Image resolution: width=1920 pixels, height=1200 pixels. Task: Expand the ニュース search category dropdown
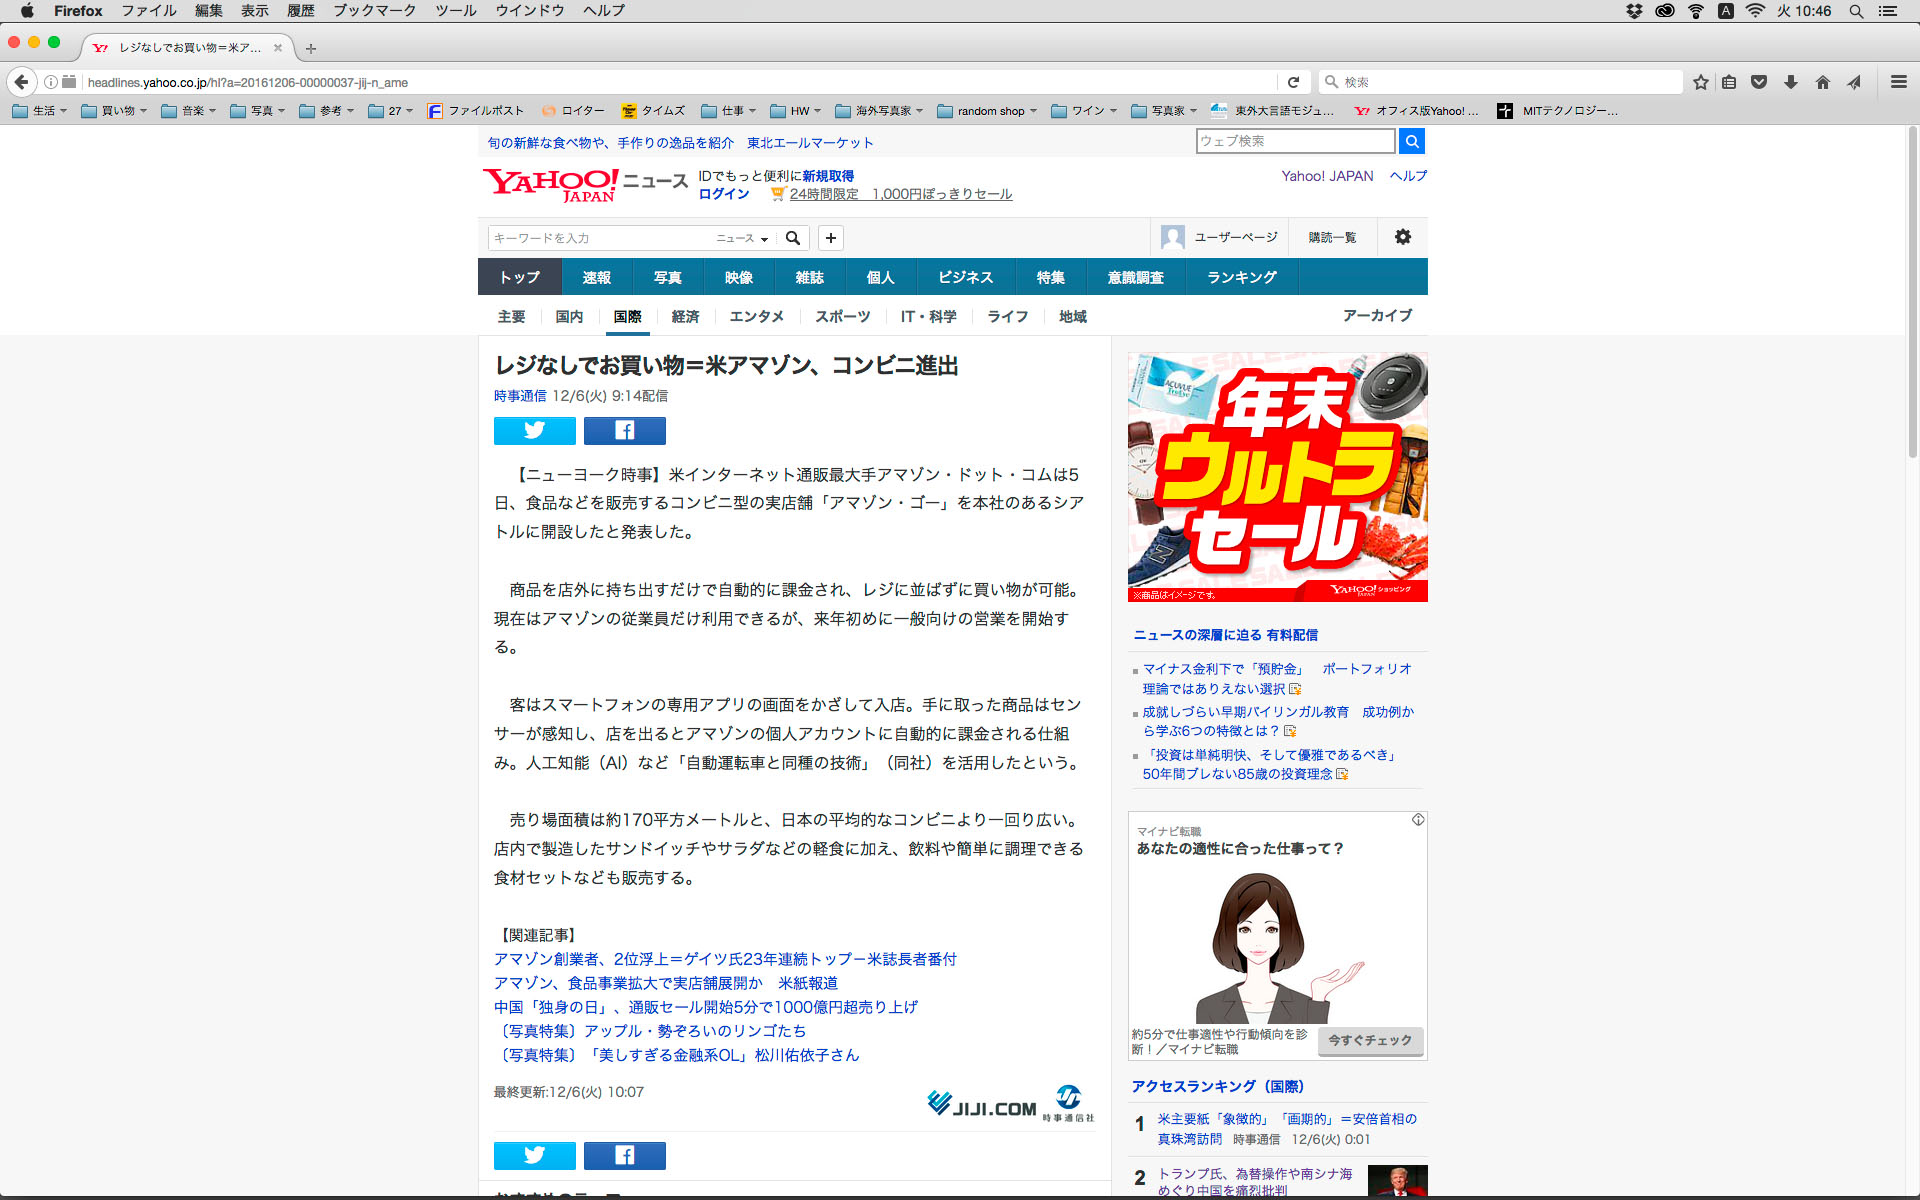(742, 238)
